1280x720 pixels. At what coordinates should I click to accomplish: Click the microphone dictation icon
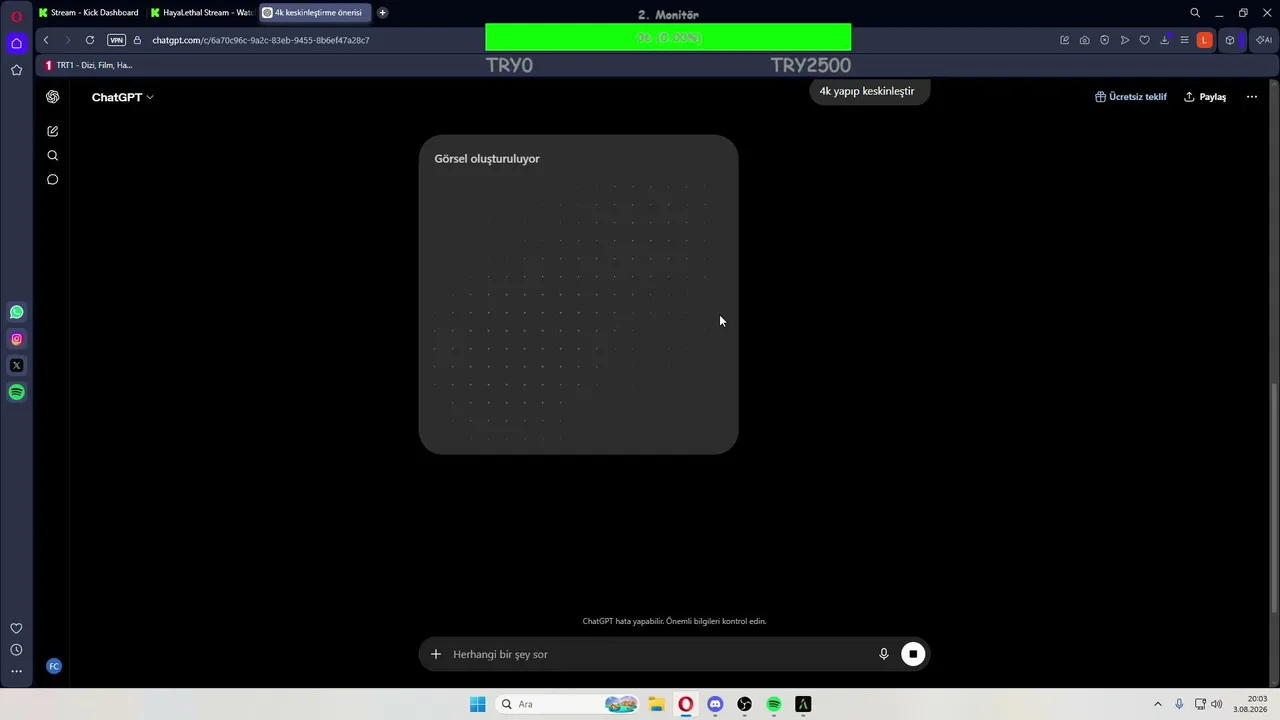click(884, 654)
